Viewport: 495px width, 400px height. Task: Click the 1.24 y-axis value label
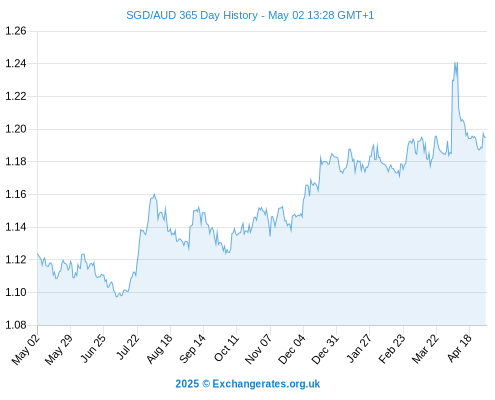coord(16,63)
